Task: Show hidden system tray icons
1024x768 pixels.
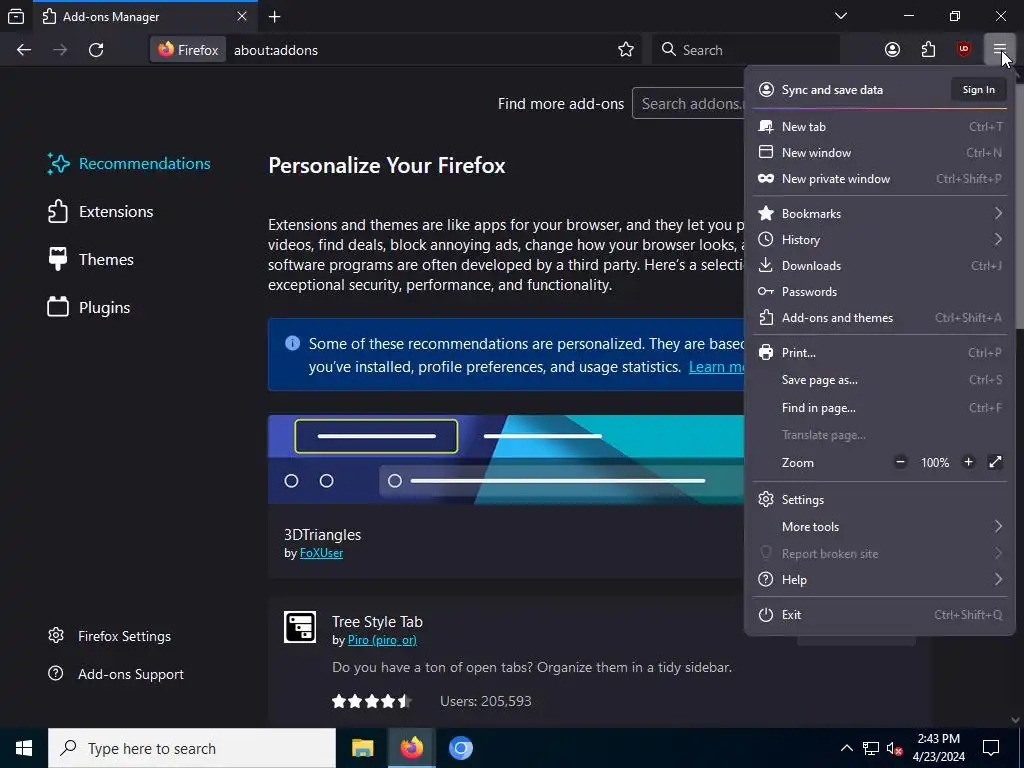Action: [x=846, y=748]
